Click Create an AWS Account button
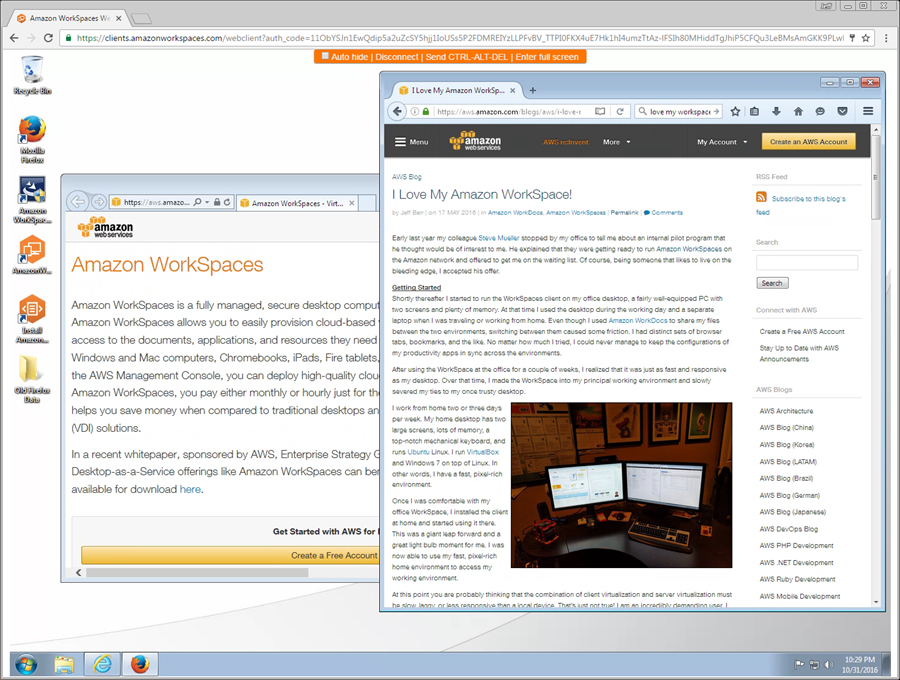The image size is (900, 680). pyautogui.click(x=808, y=141)
